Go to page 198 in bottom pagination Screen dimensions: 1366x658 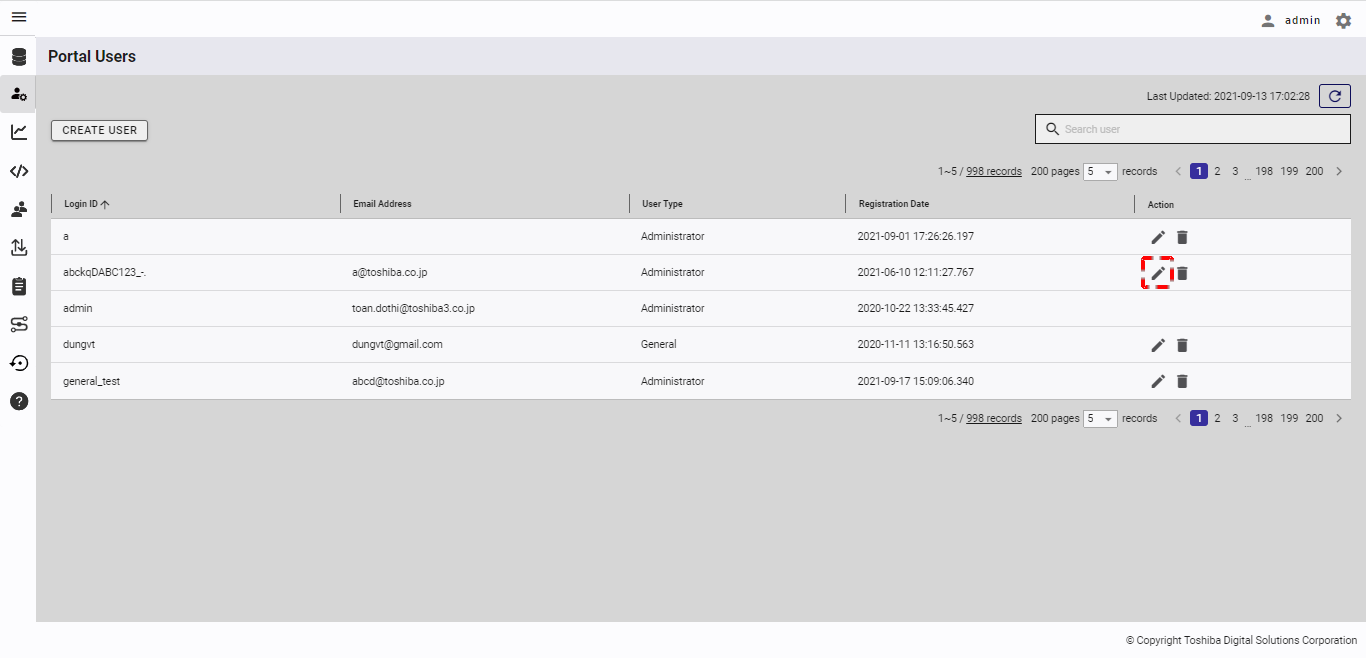pyautogui.click(x=1264, y=418)
